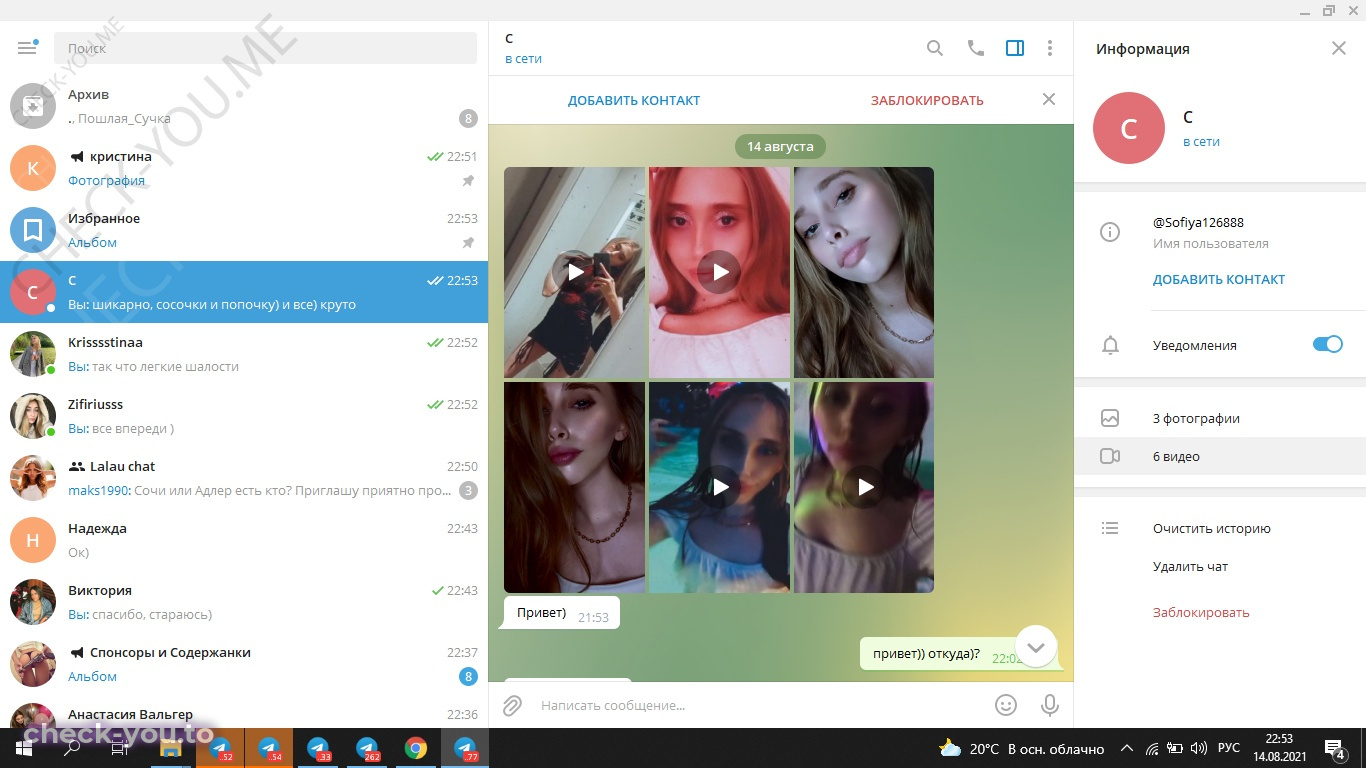
Task: Open the Архив chats row
Action: tap(244, 106)
